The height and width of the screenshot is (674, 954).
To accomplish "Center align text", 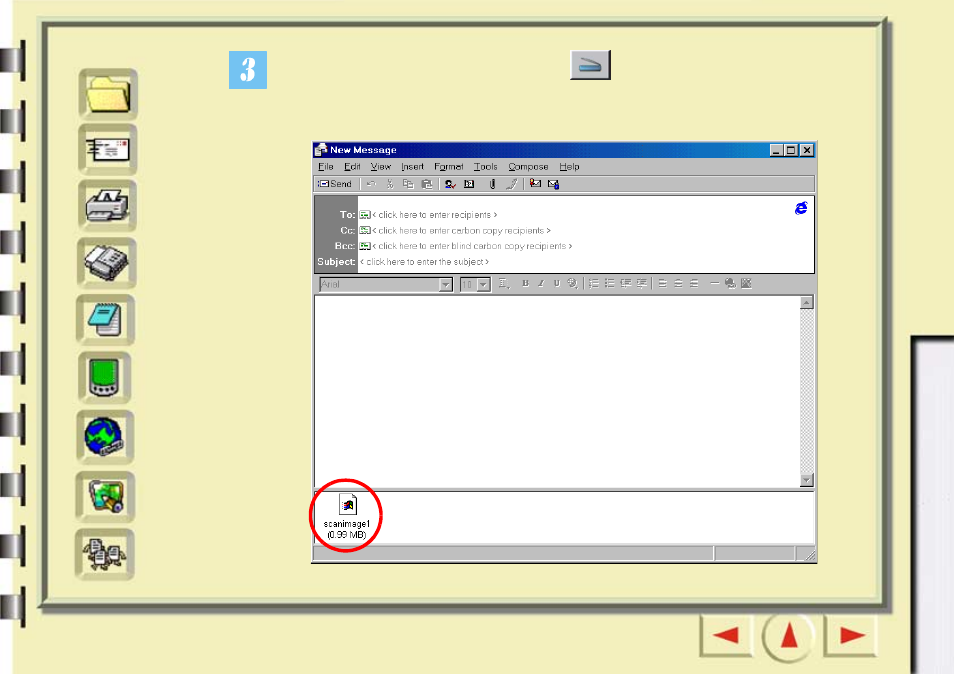I will coord(678,283).
